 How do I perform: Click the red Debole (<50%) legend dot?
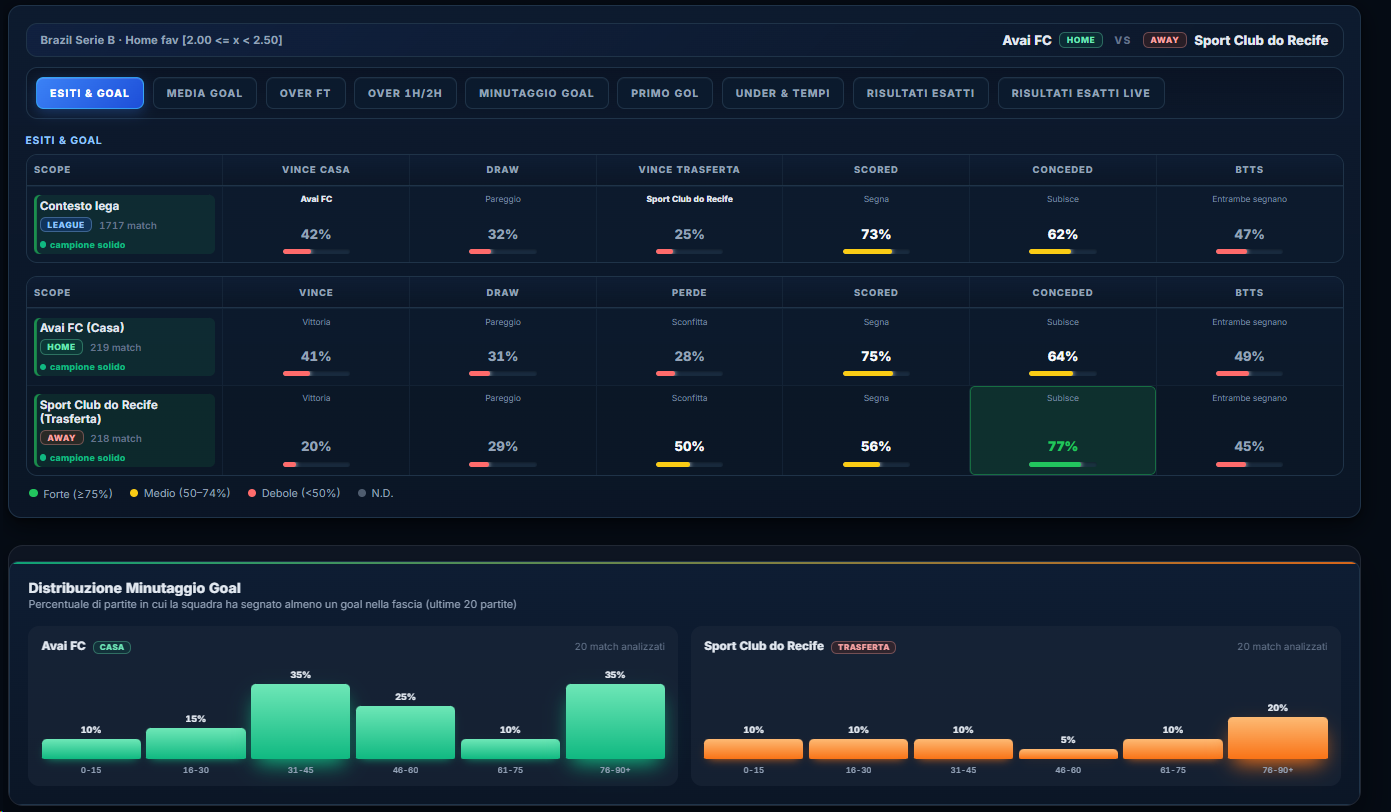(252, 493)
